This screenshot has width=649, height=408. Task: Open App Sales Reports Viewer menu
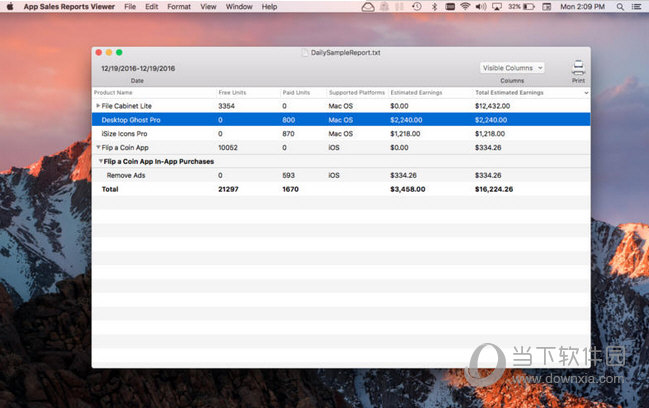[x=69, y=7]
